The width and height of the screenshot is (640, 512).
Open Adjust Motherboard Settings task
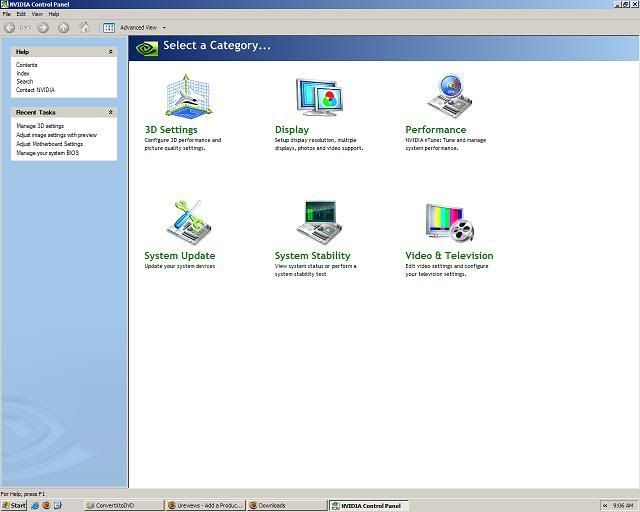(49, 144)
